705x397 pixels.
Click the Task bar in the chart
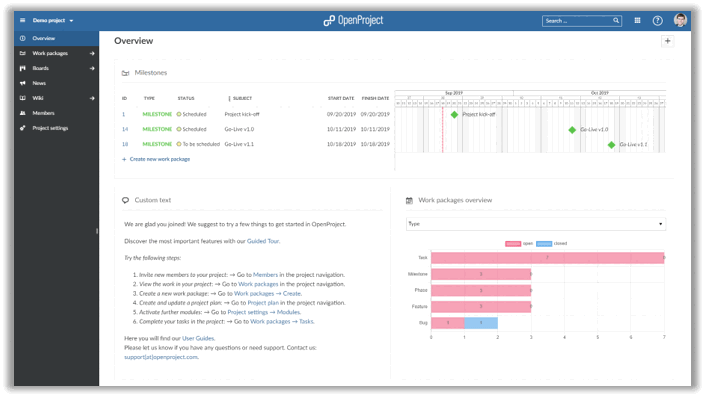pyautogui.click(x=547, y=258)
